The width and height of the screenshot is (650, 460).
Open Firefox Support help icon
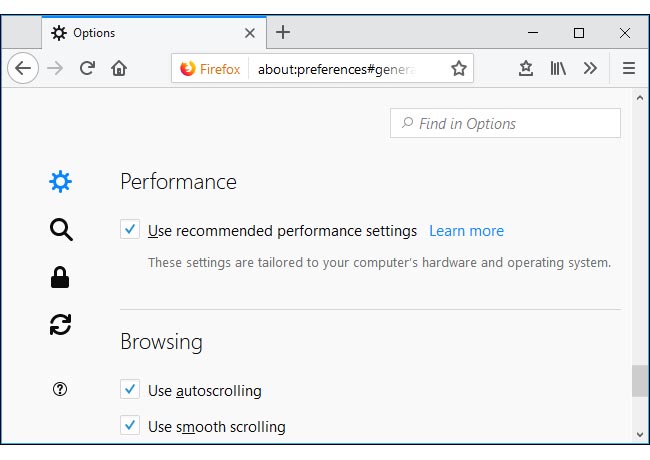60,390
